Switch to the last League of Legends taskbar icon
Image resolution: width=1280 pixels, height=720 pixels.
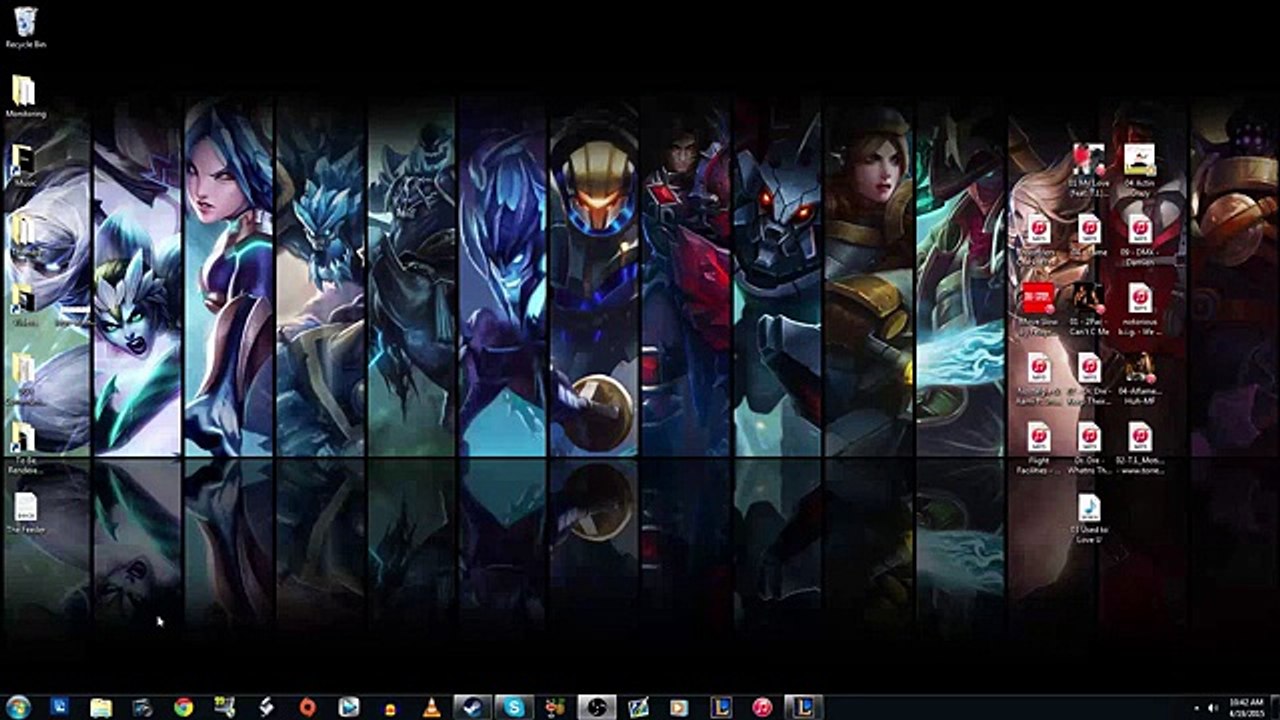(804, 708)
